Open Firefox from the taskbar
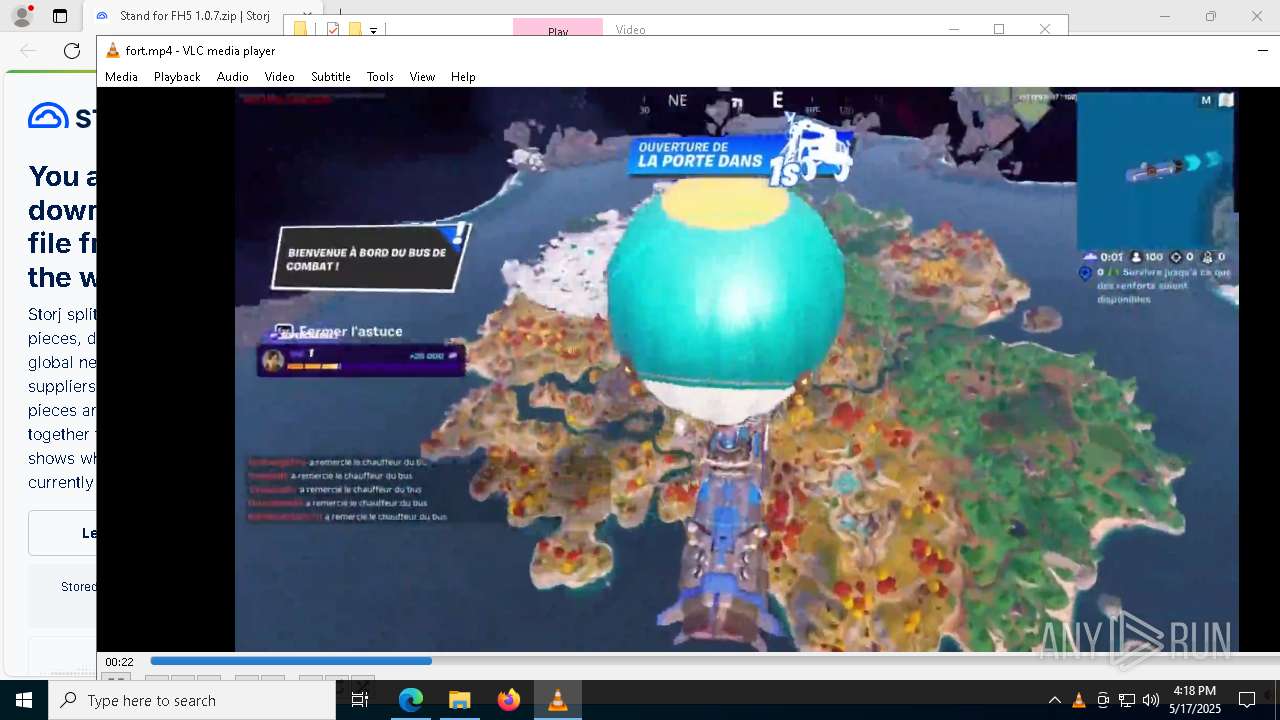Screen dimensions: 1280x720 [508, 700]
